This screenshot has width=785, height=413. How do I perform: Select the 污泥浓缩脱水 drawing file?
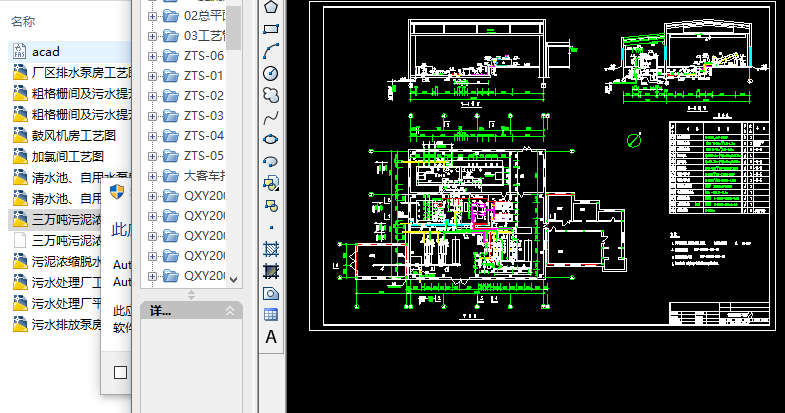[55, 261]
